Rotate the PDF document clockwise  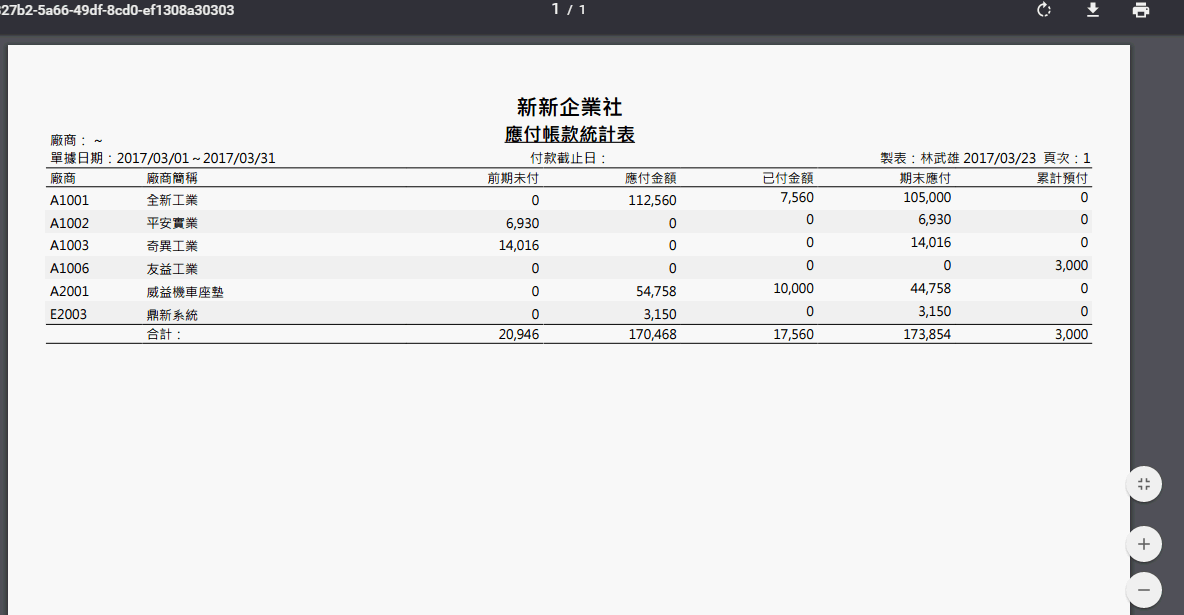(1044, 10)
